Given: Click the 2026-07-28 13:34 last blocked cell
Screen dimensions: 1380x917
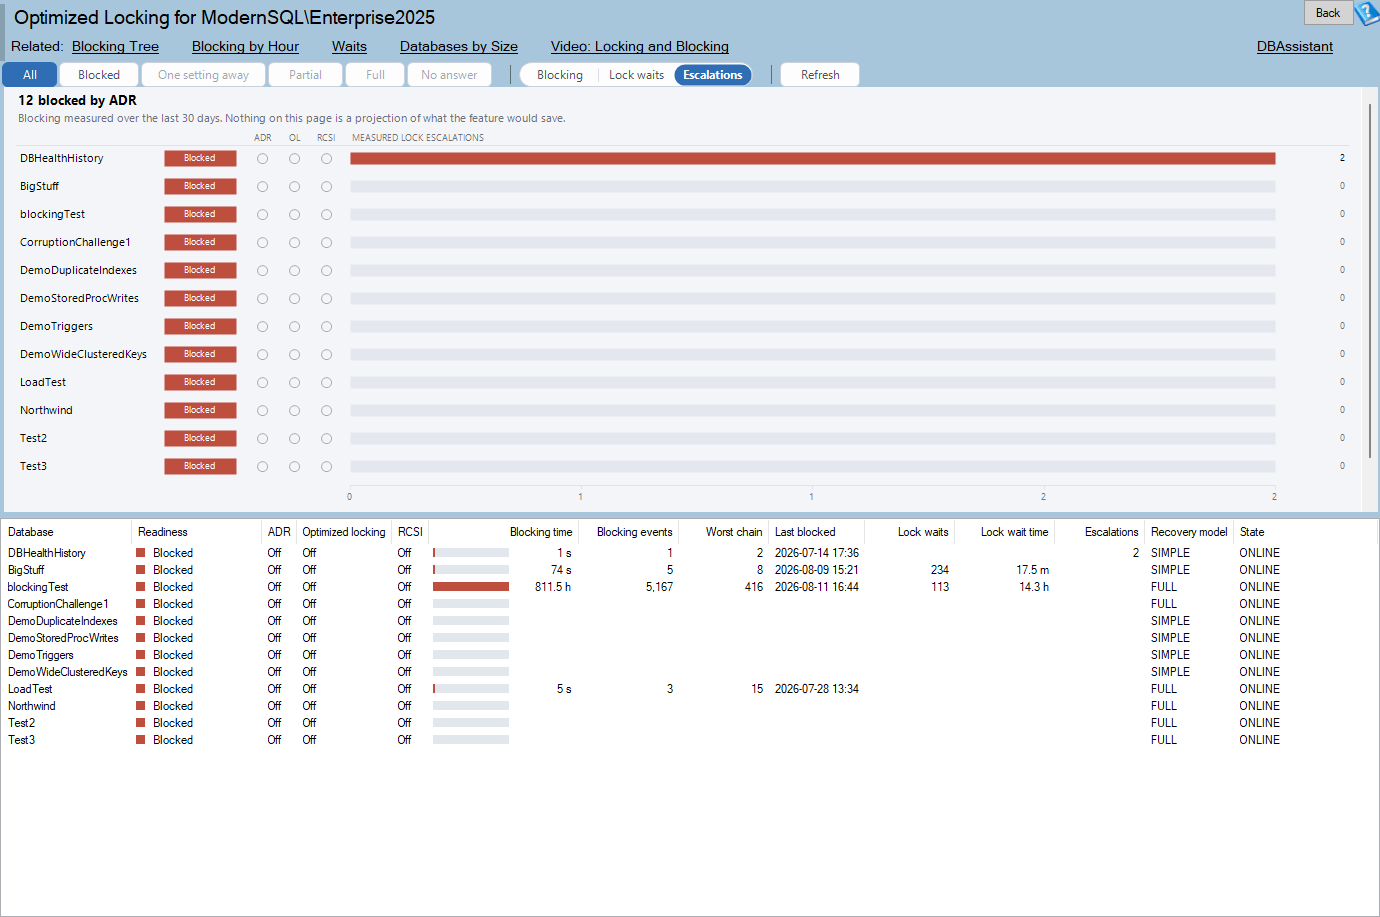Looking at the screenshot, I should [x=817, y=689].
